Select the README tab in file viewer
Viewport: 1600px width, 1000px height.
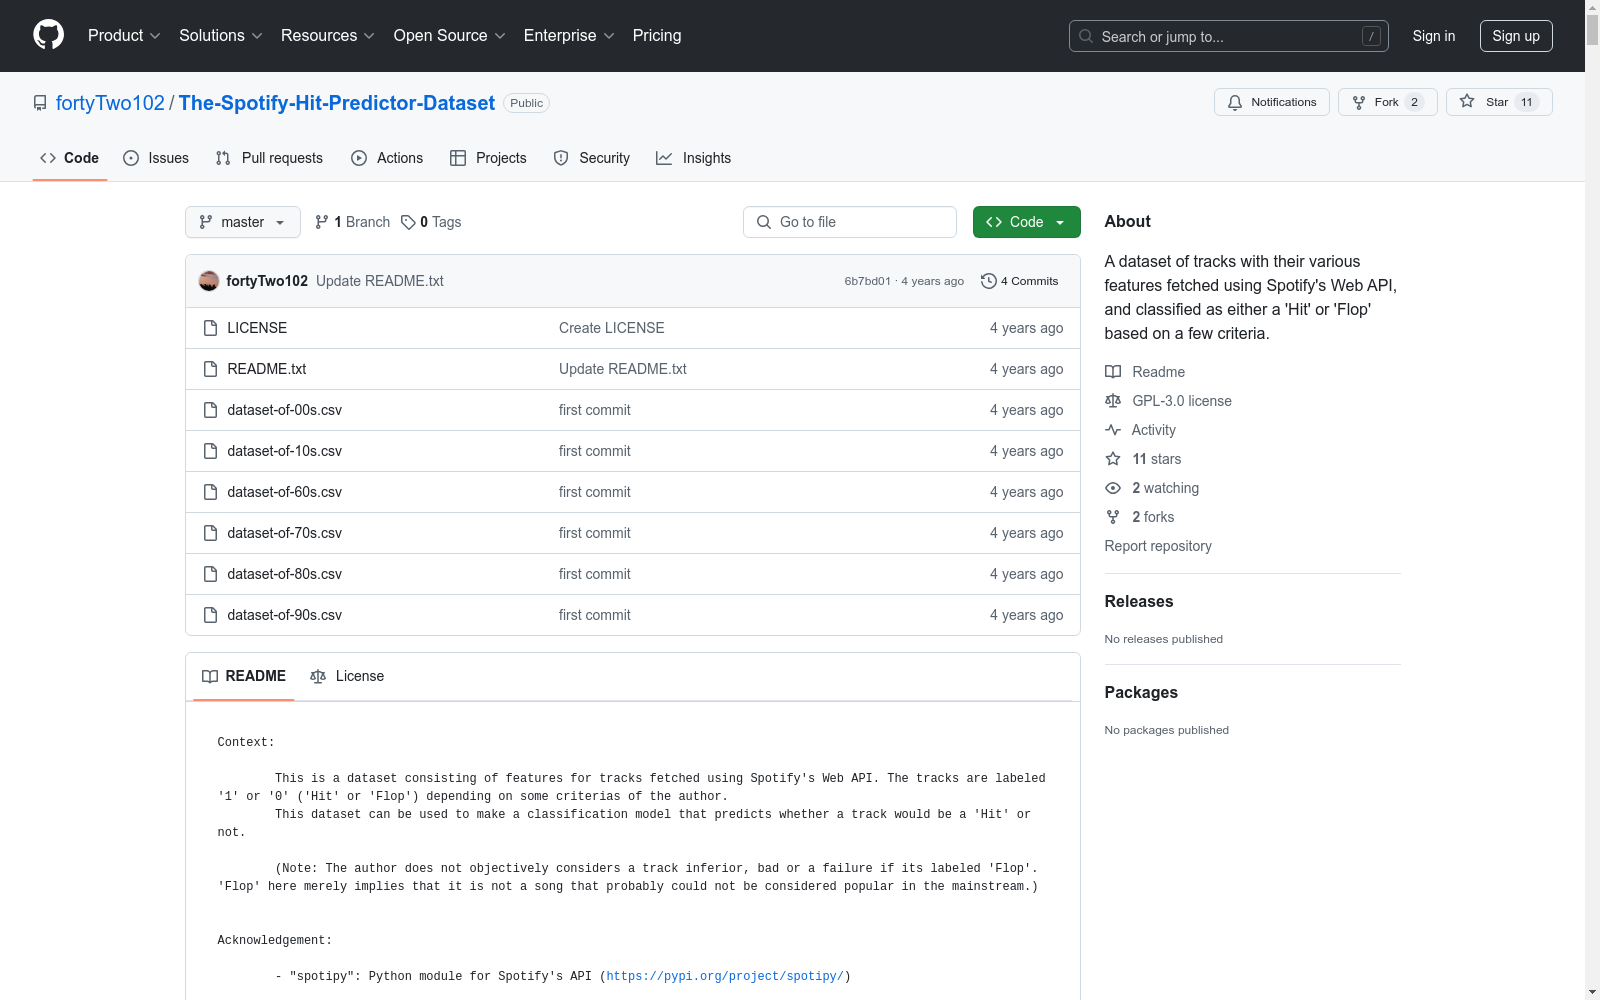(244, 676)
